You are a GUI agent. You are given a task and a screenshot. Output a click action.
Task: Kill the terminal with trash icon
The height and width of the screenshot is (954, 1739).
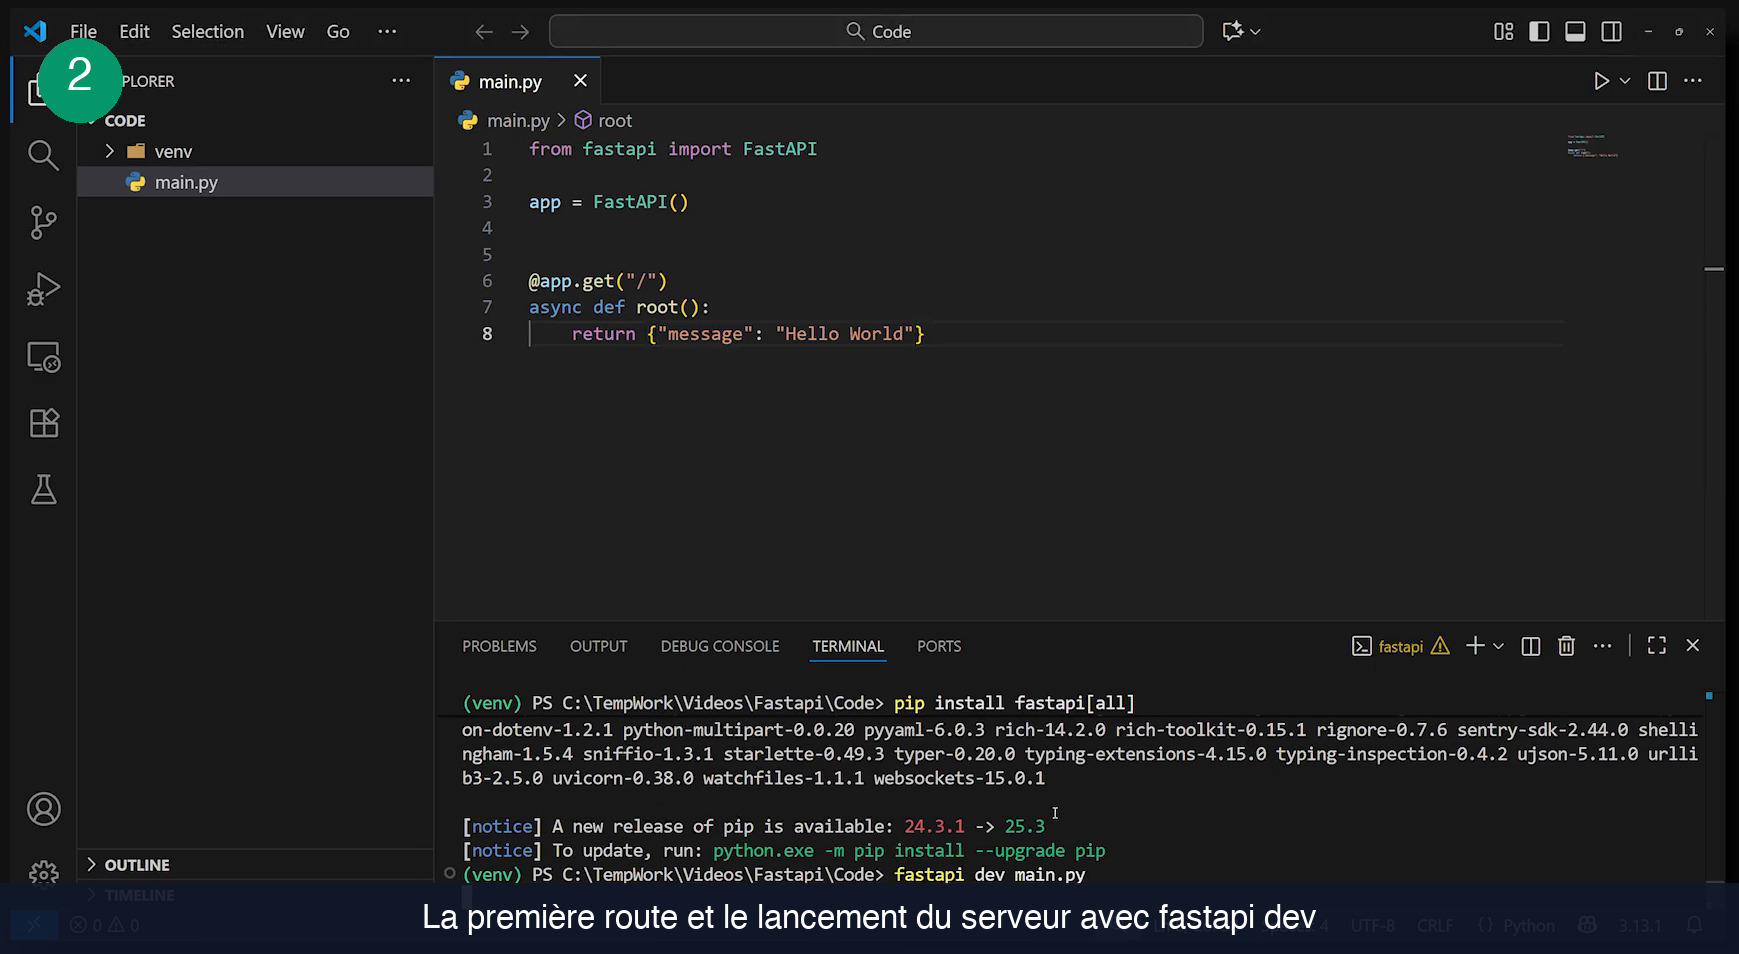tap(1566, 647)
